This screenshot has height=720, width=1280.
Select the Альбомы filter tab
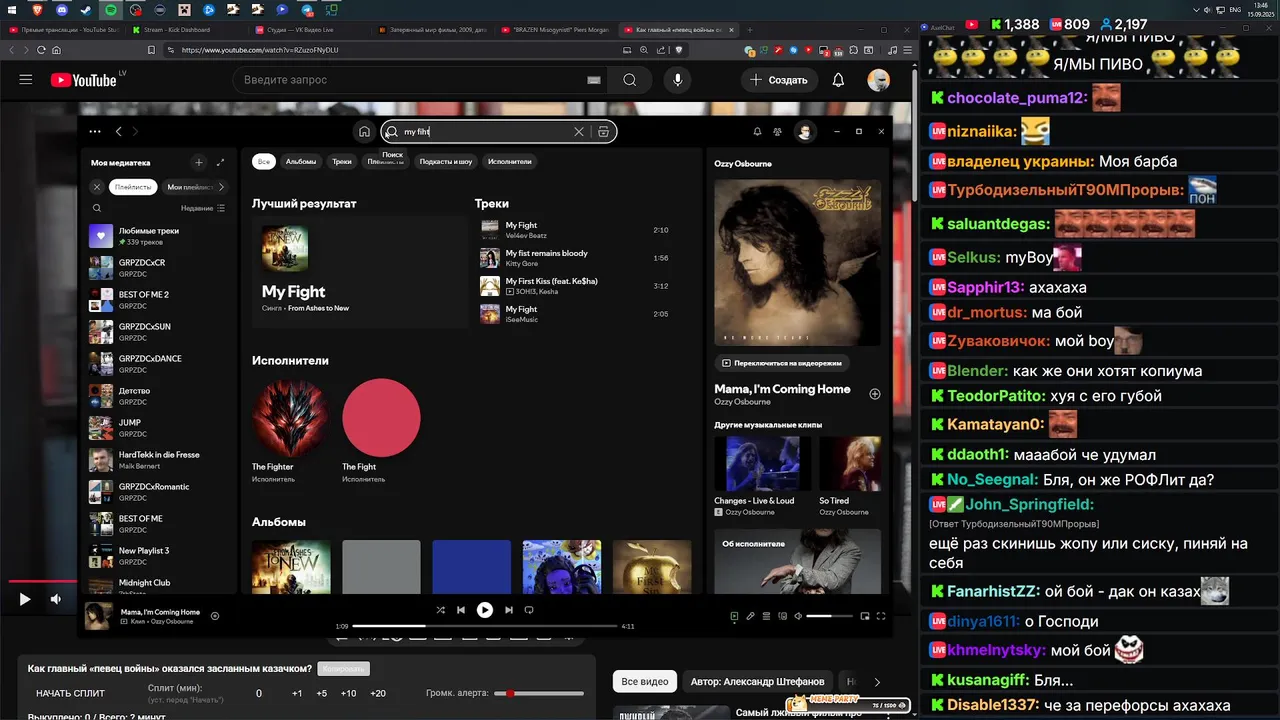point(301,161)
